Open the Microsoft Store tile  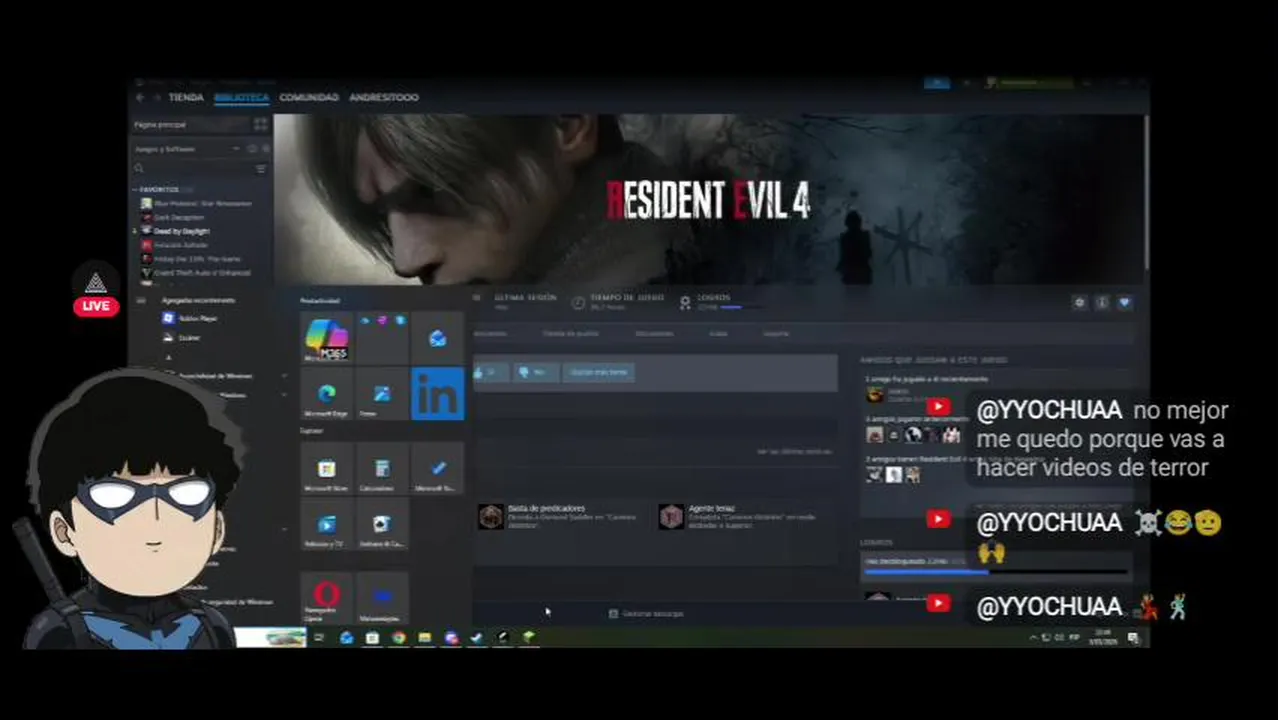(326, 469)
